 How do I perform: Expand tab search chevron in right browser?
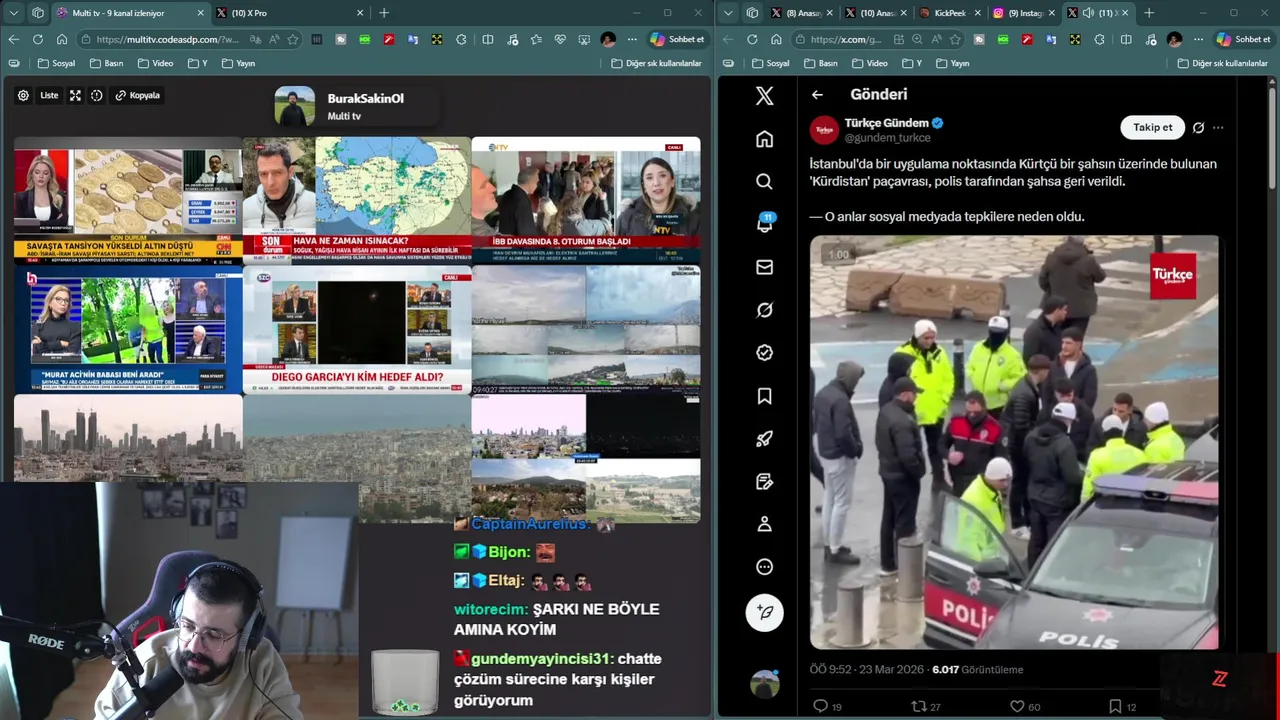coord(727,13)
